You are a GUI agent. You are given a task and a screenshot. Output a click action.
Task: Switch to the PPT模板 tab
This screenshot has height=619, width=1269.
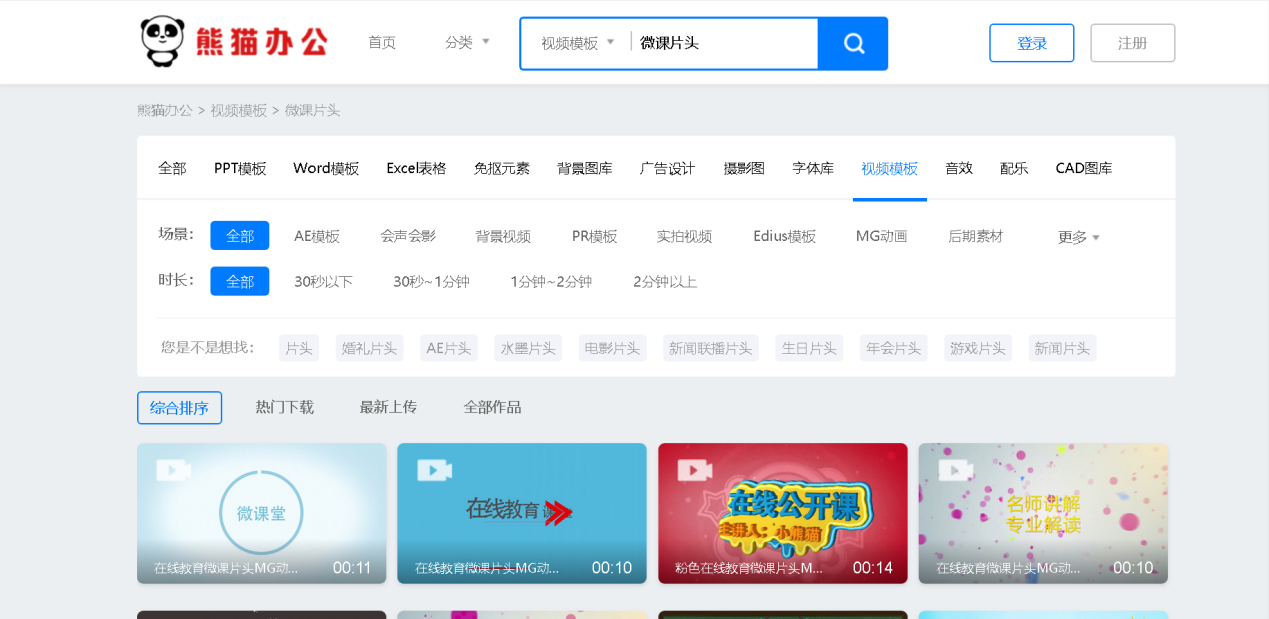click(240, 168)
